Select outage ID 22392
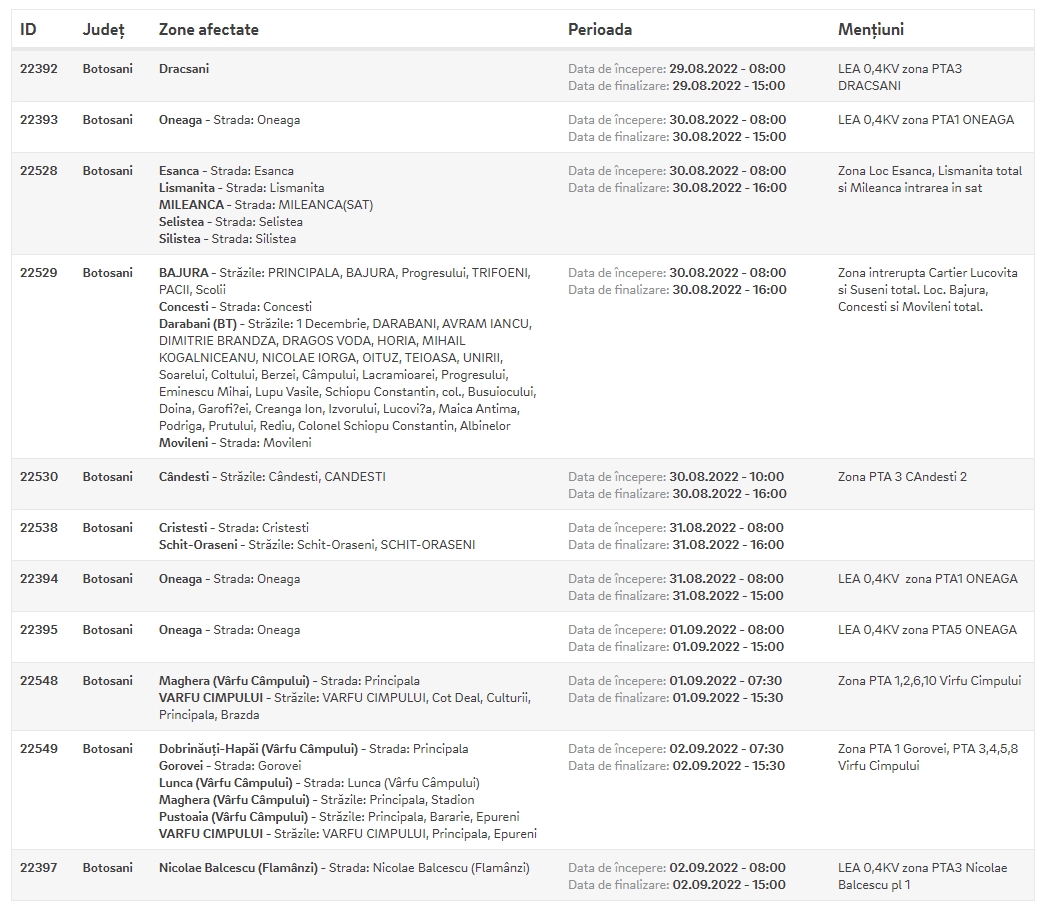The image size is (1048, 916). click(39, 69)
